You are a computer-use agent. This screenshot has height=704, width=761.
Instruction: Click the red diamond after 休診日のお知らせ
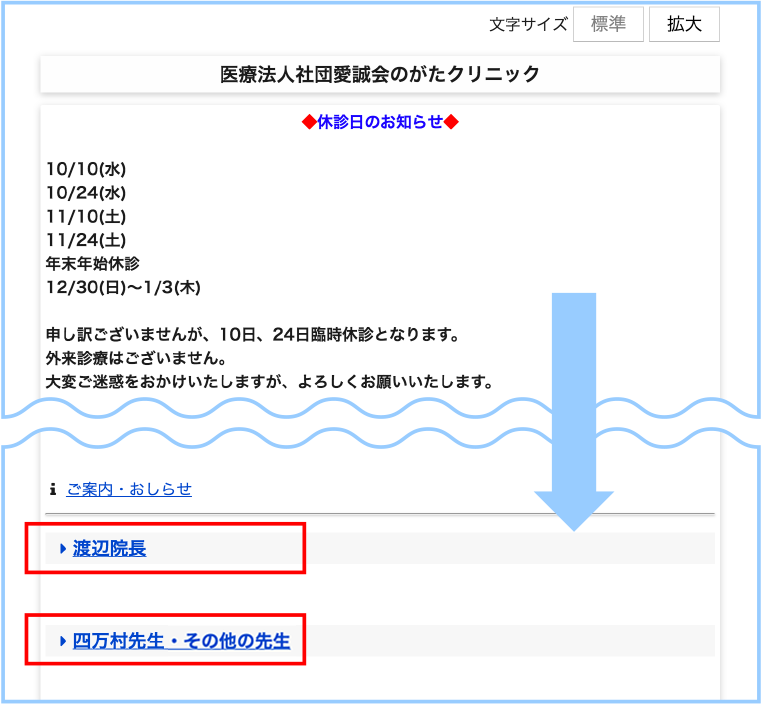click(x=451, y=122)
